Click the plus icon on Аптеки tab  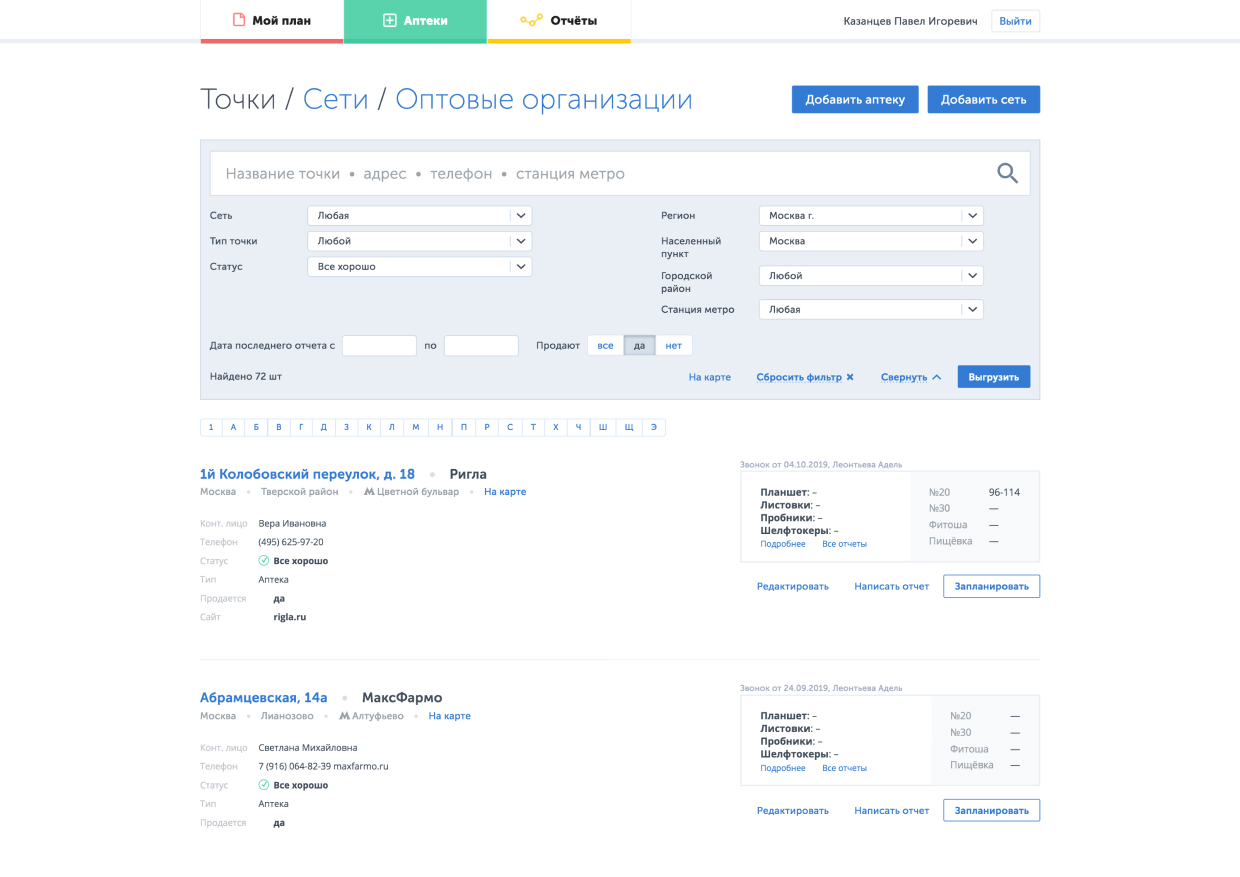390,20
